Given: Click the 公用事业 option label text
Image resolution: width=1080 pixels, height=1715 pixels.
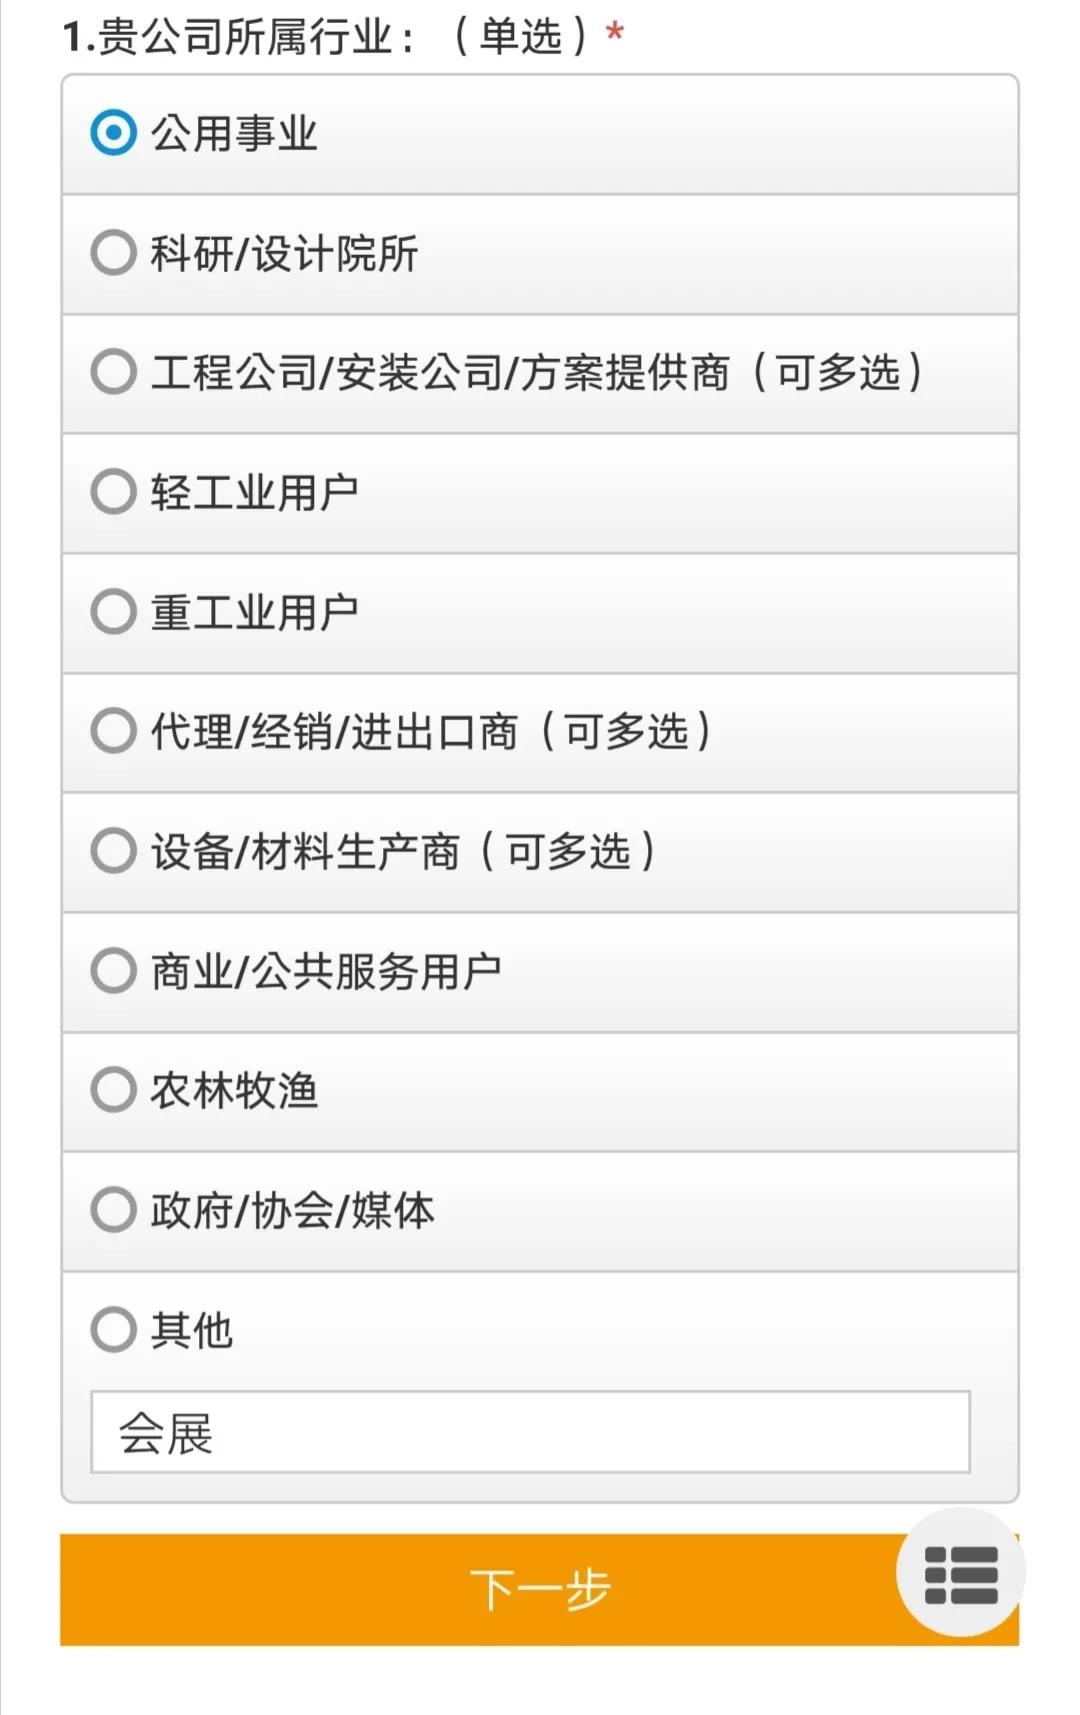Looking at the screenshot, I should point(234,134).
